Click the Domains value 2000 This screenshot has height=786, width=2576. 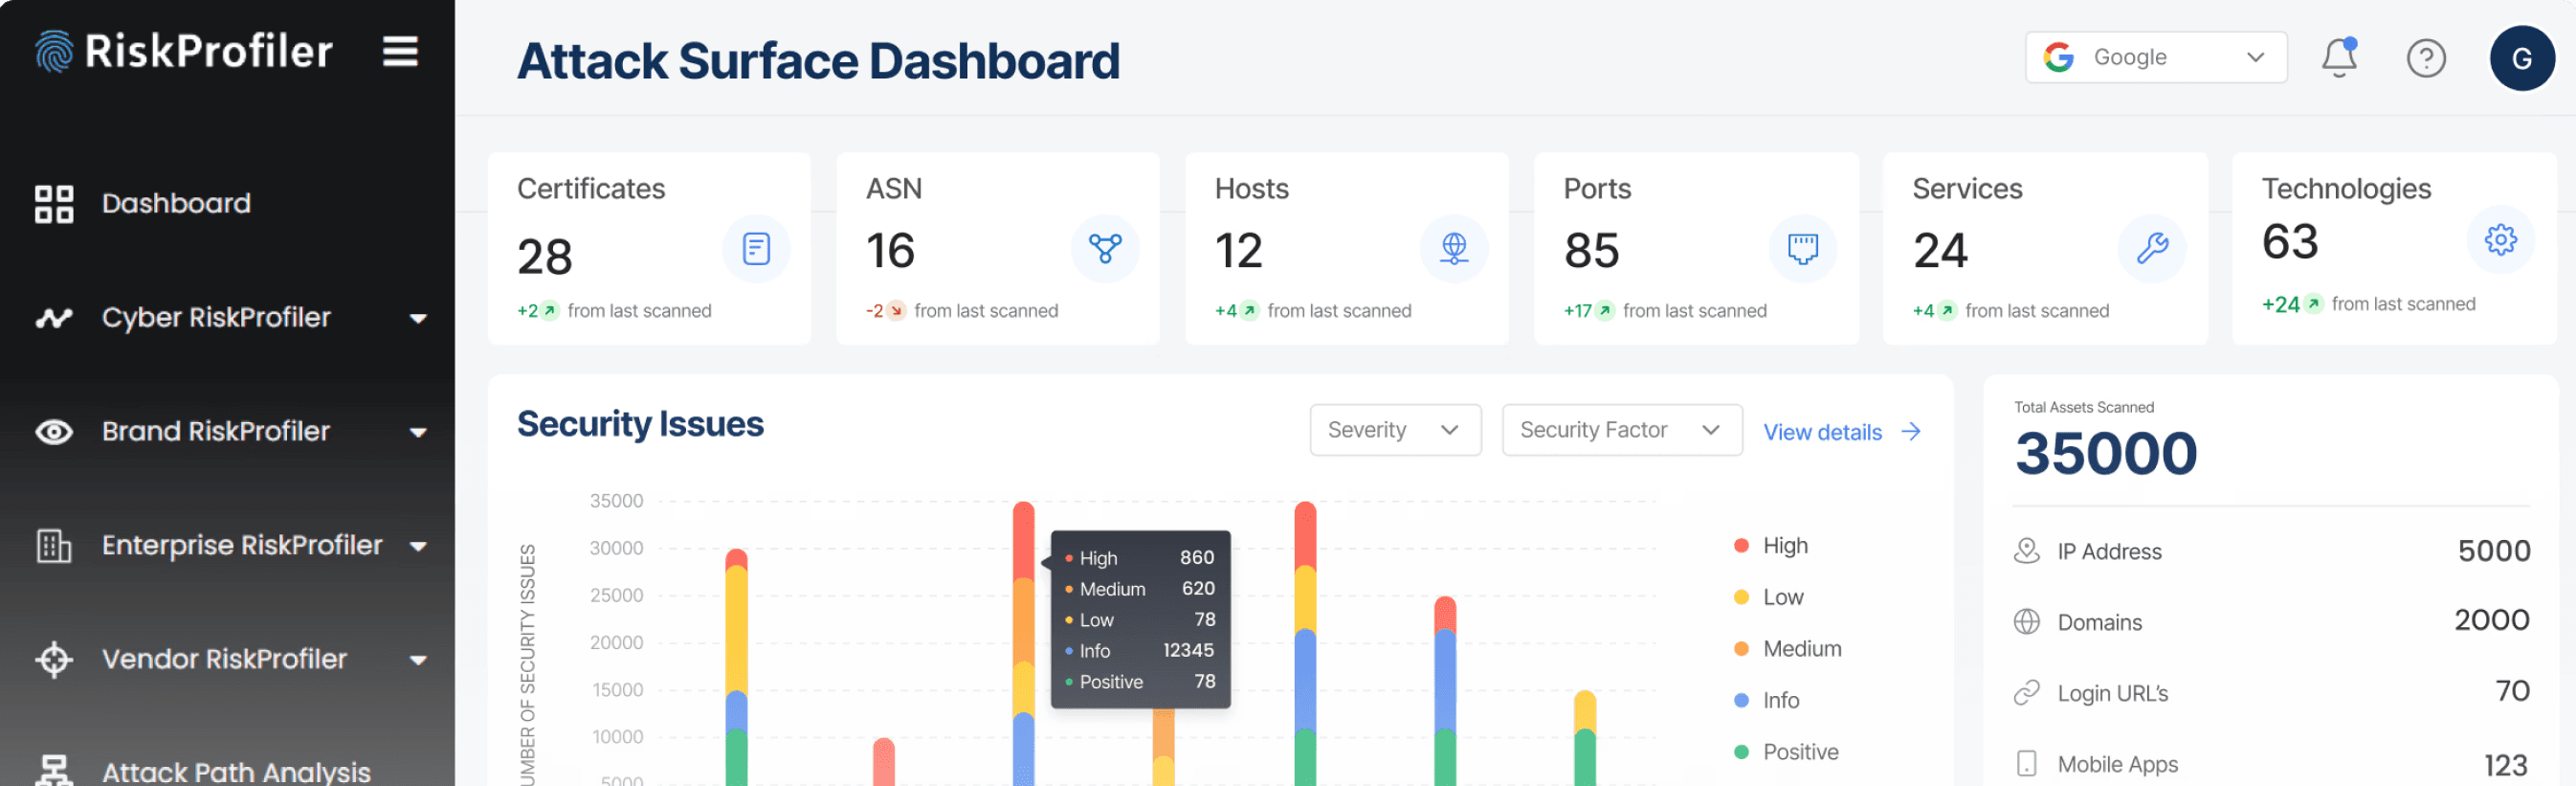click(x=2491, y=621)
